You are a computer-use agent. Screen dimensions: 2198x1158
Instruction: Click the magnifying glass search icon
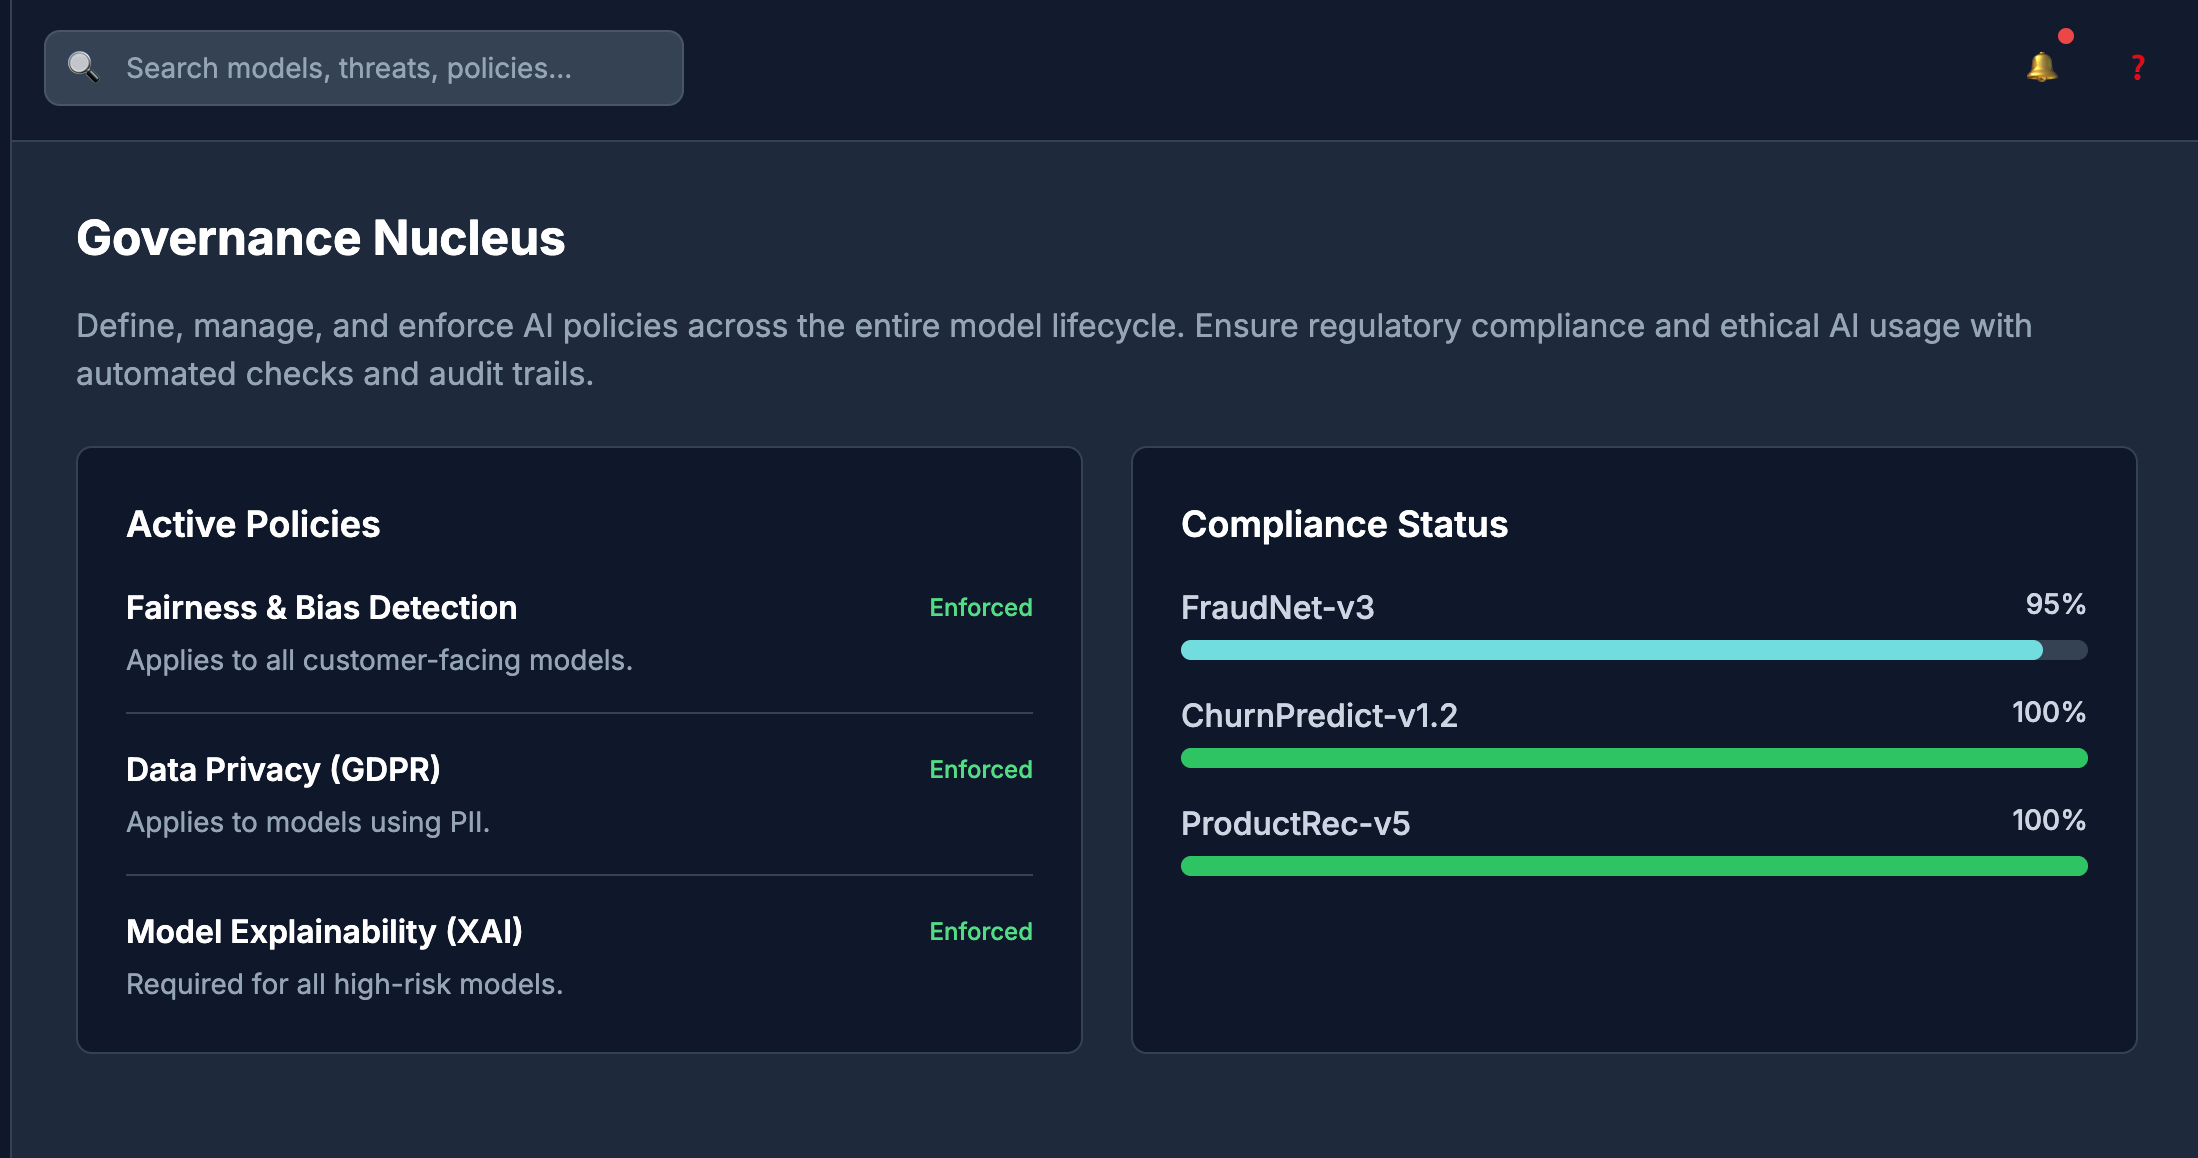click(x=84, y=67)
